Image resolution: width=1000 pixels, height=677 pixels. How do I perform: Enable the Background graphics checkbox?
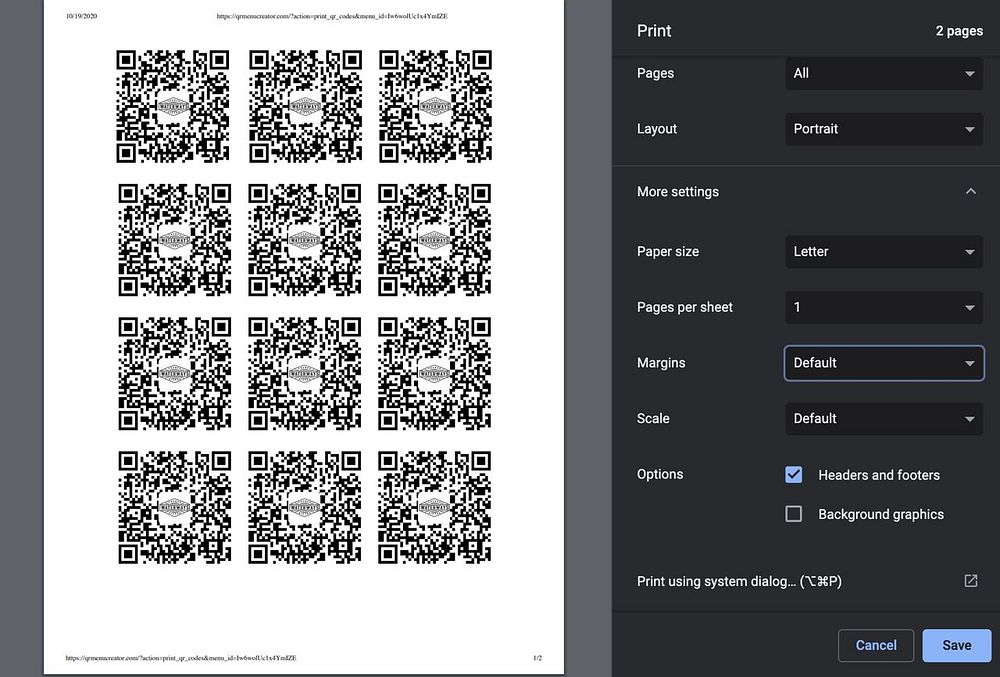click(x=793, y=514)
